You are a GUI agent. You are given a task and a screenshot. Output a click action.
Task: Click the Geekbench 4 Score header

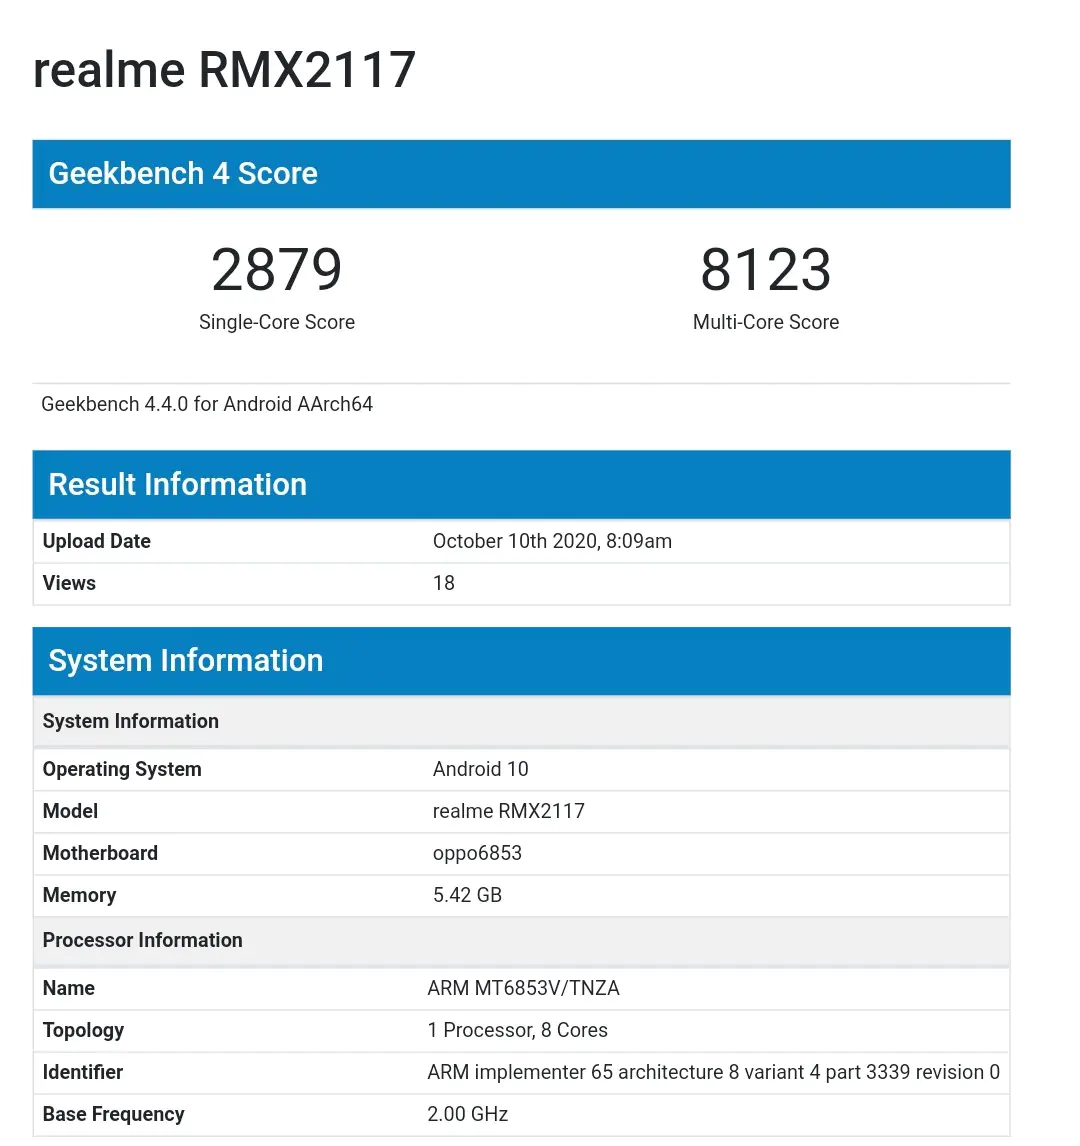coord(521,174)
